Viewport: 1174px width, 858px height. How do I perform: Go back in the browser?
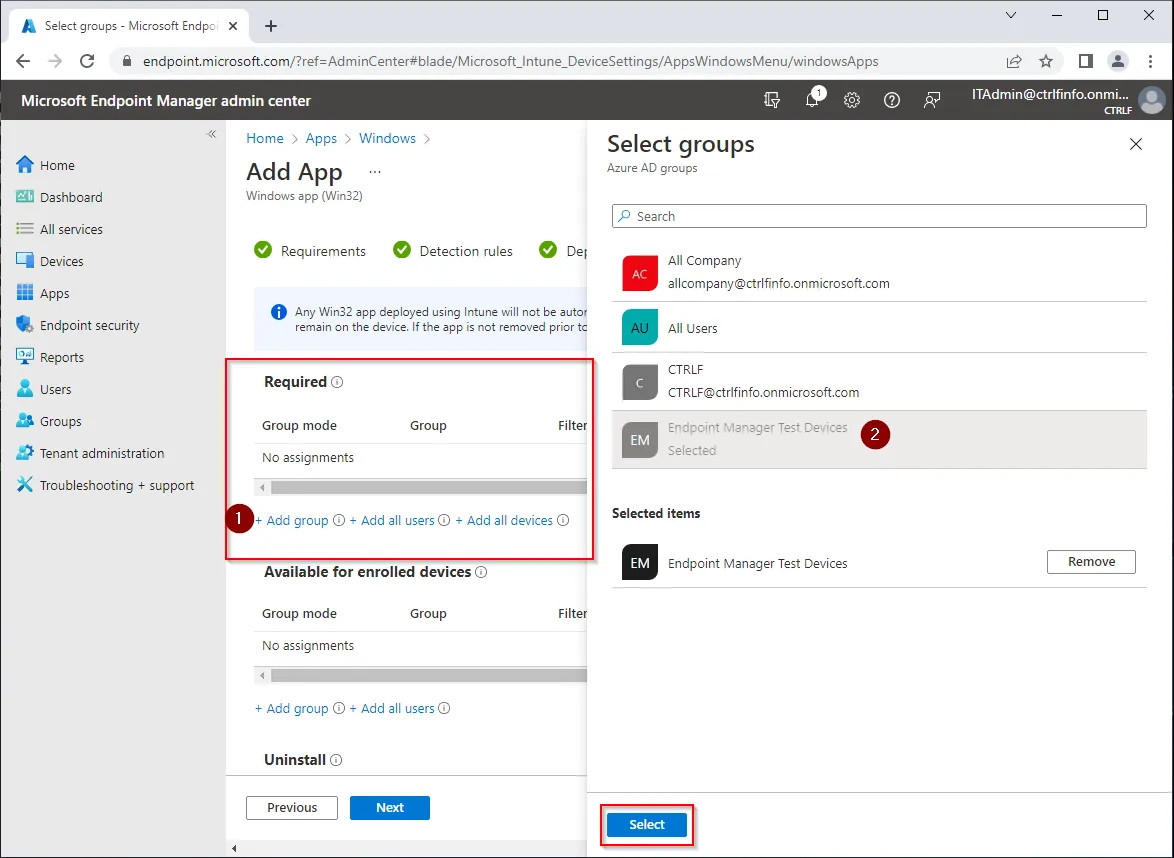click(23, 61)
